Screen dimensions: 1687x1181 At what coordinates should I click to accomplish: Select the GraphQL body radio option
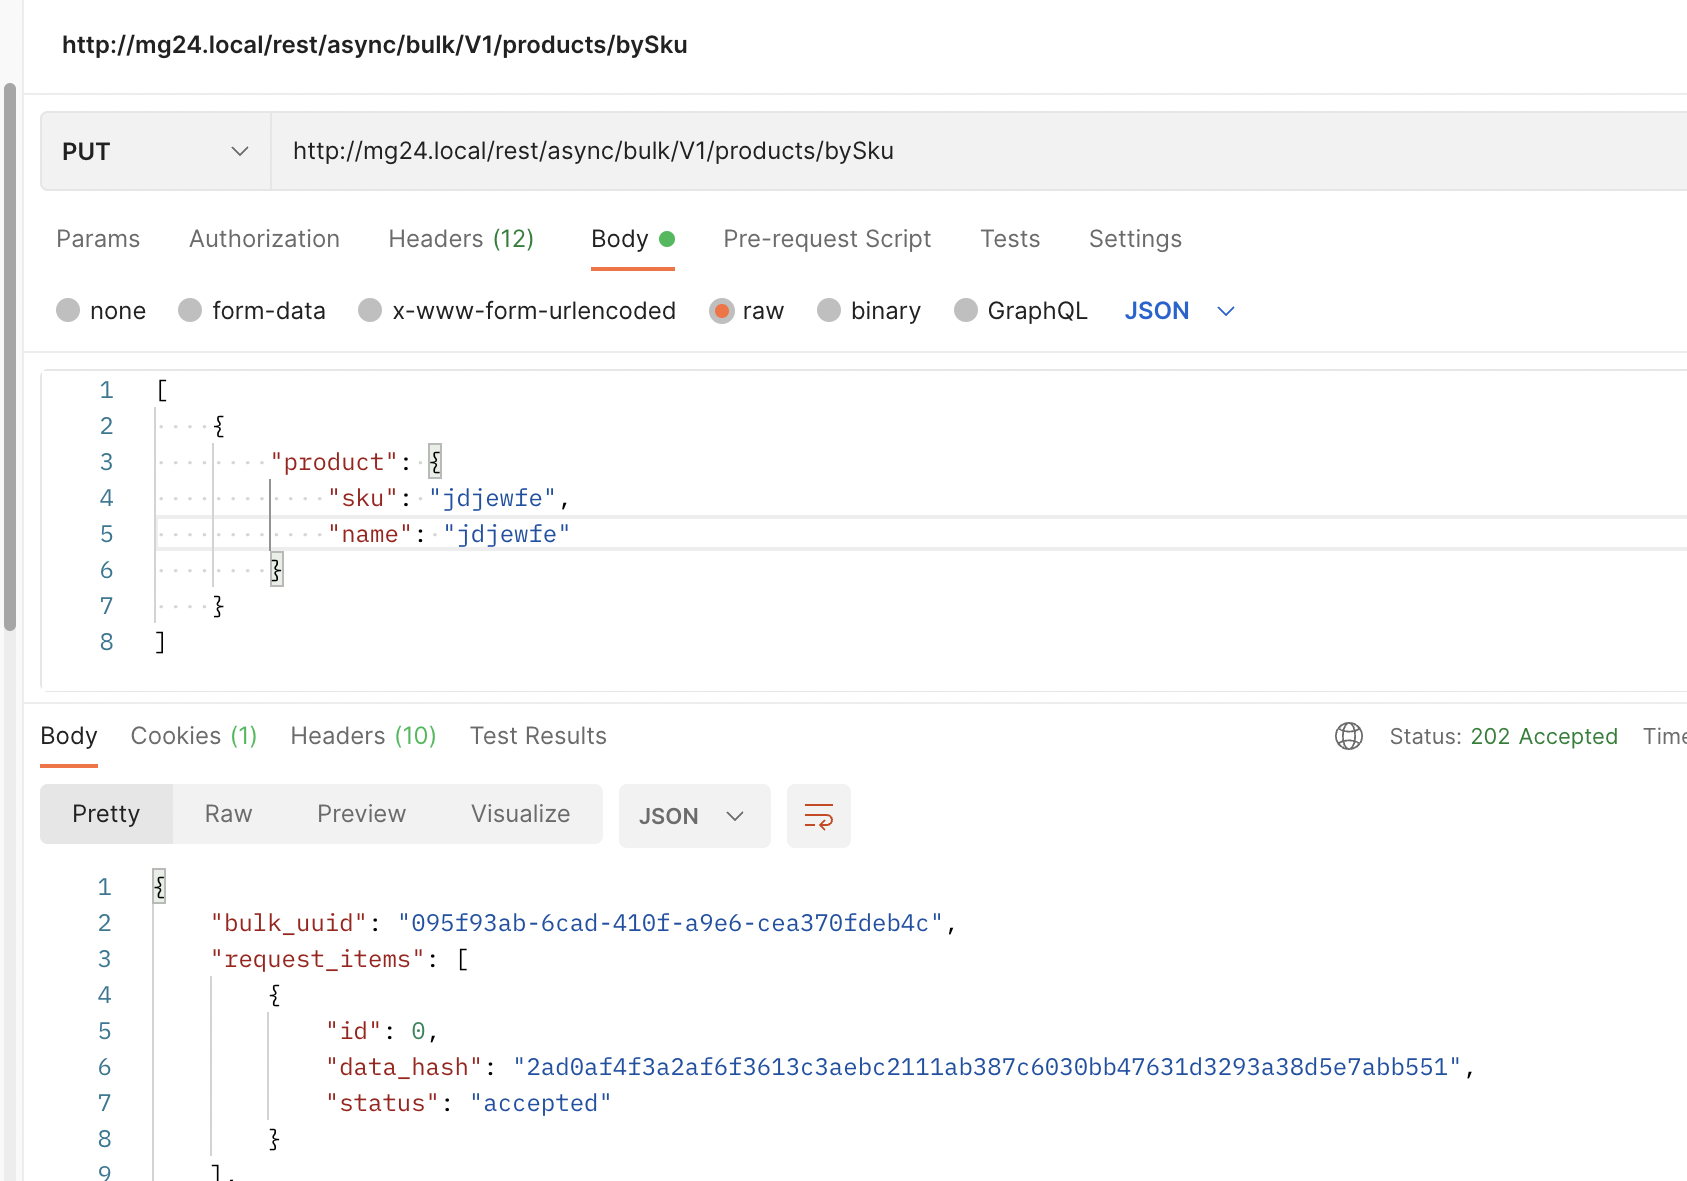pyautogui.click(x=966, y=311)
